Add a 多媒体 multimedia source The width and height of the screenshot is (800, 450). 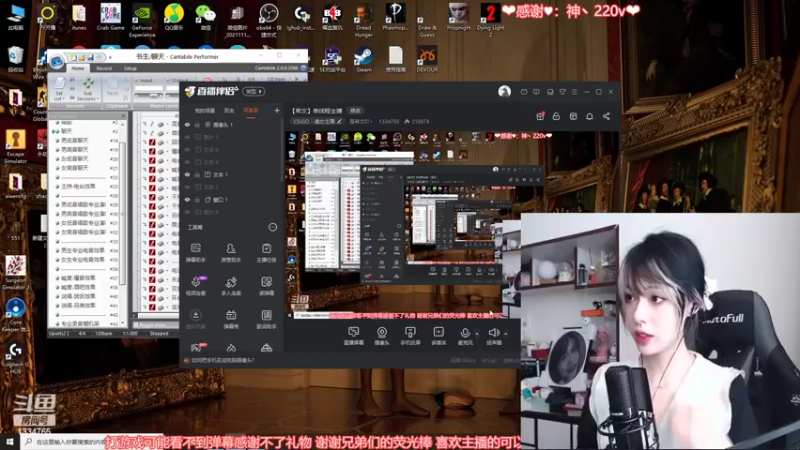point(438,336)
